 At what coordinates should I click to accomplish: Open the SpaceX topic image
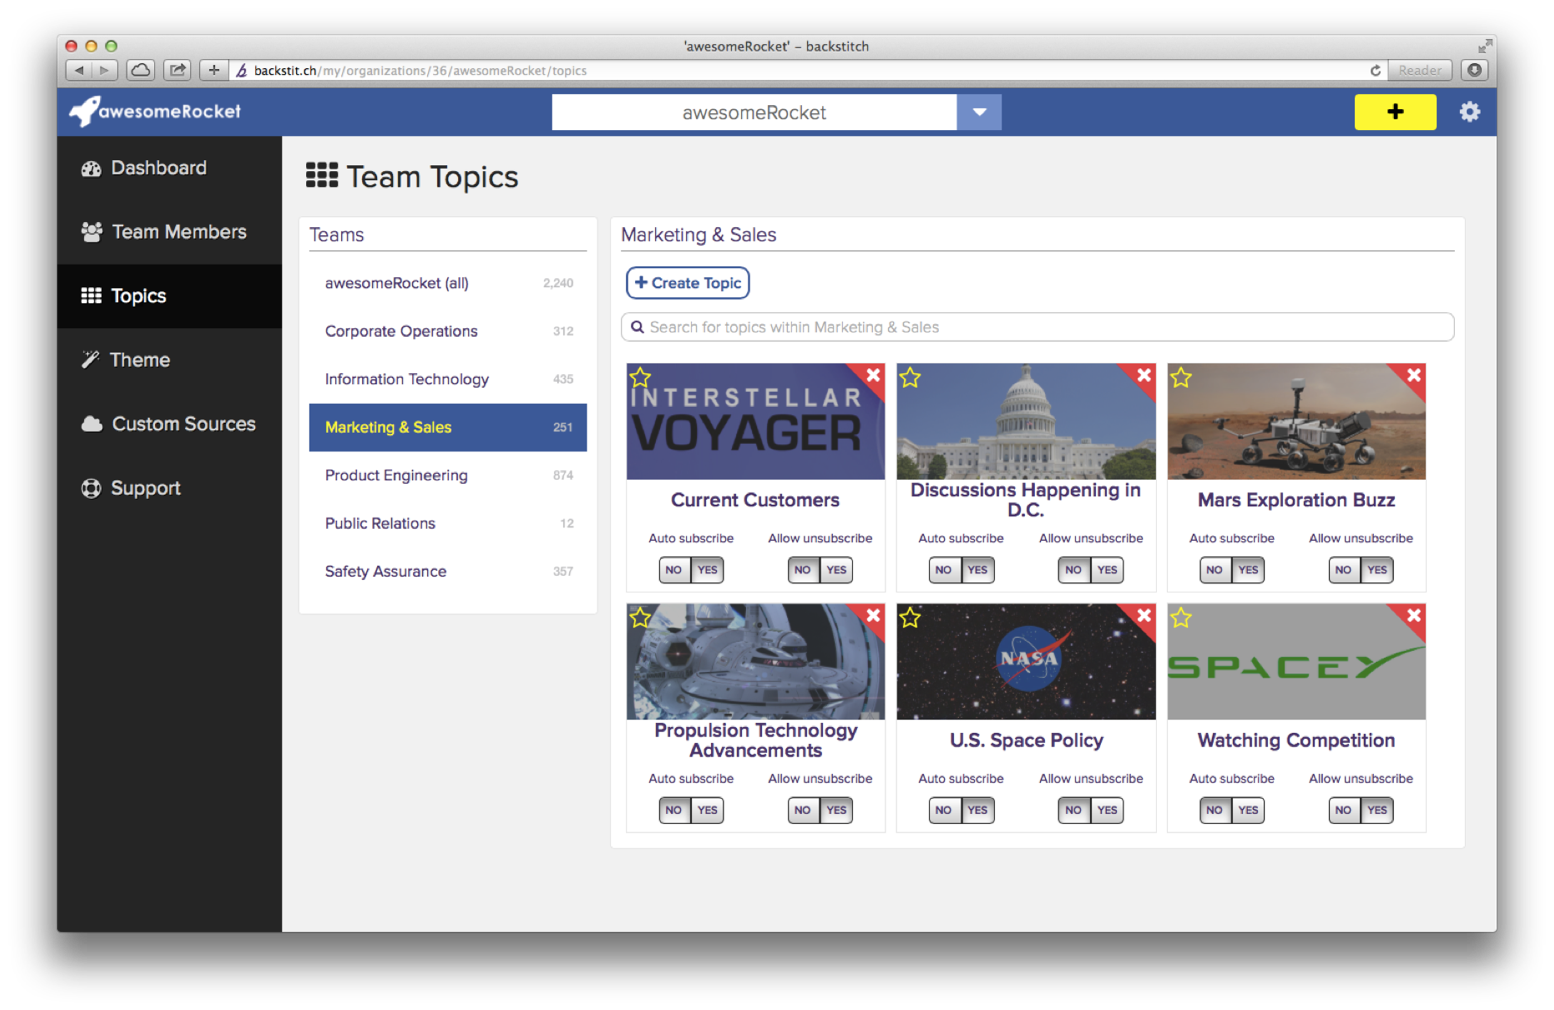(x=1296, y=662)
